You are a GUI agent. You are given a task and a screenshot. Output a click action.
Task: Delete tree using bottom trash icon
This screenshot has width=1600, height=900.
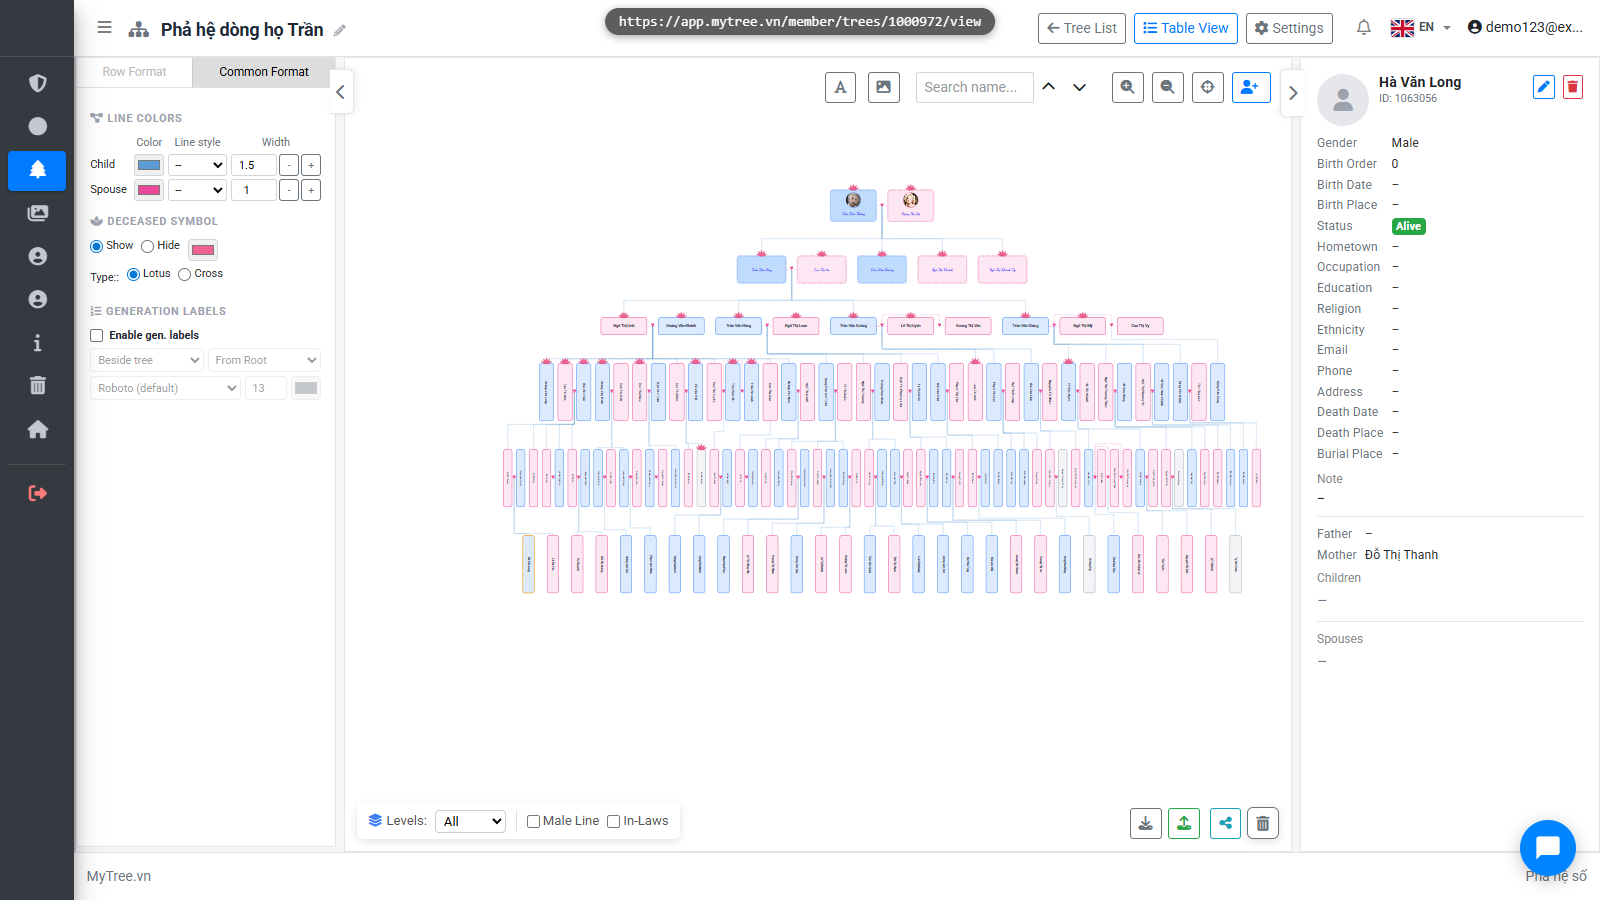pos(1263,823)
